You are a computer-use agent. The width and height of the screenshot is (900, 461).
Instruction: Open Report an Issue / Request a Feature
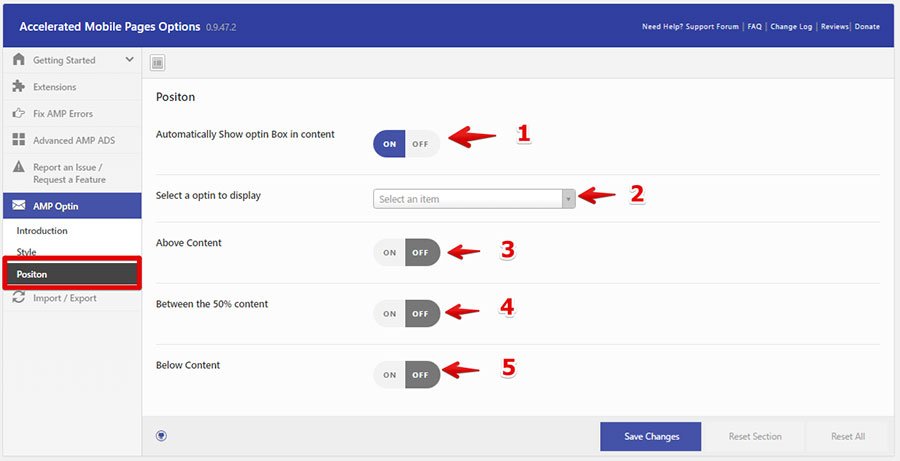point(72,173)
